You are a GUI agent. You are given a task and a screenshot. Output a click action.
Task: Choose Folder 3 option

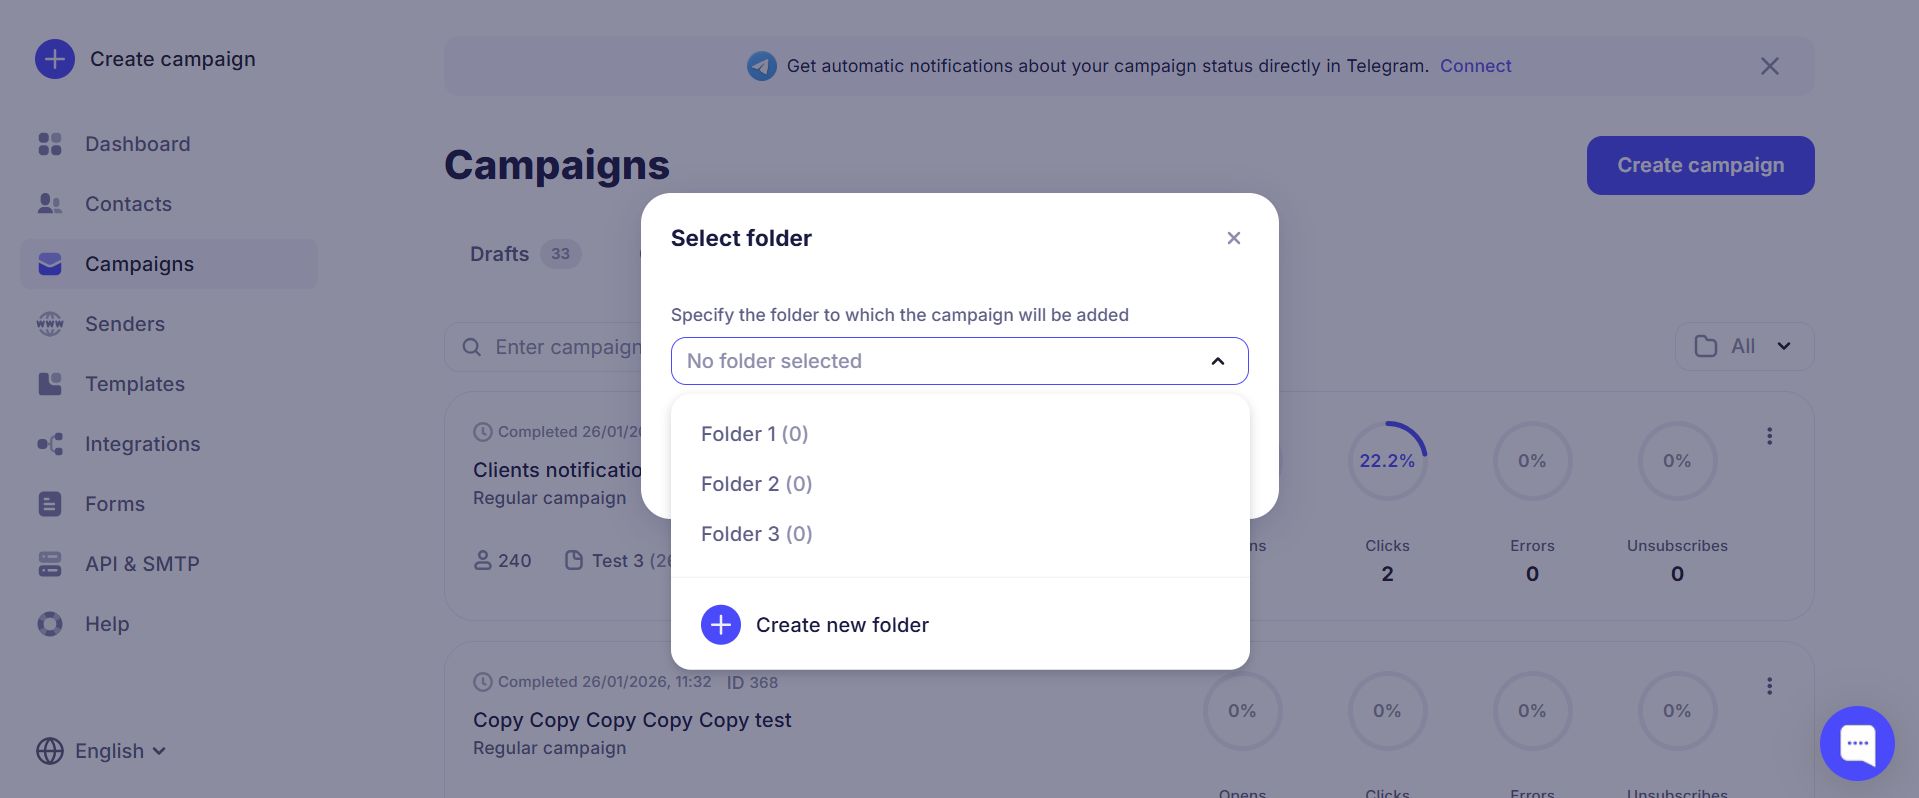tap(756, 534)
